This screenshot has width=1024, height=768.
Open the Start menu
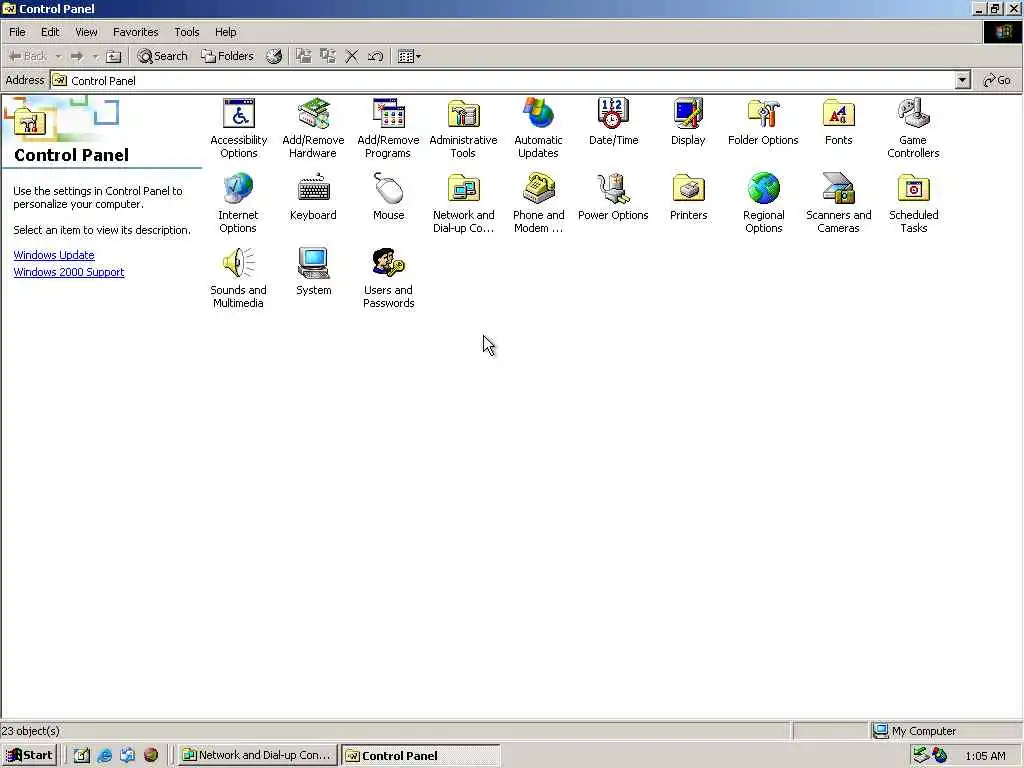click(30, 756)
